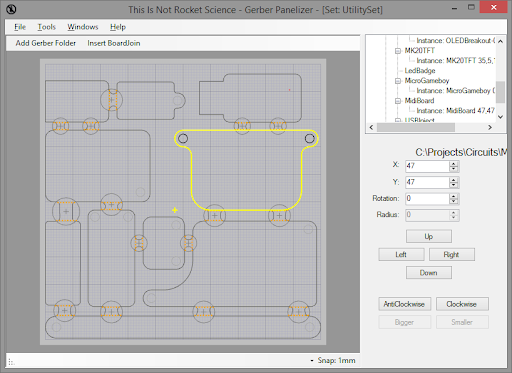512x373 pixels.
Task: Click the left mounting hole of MidiBoard
Action: point(183,138)
